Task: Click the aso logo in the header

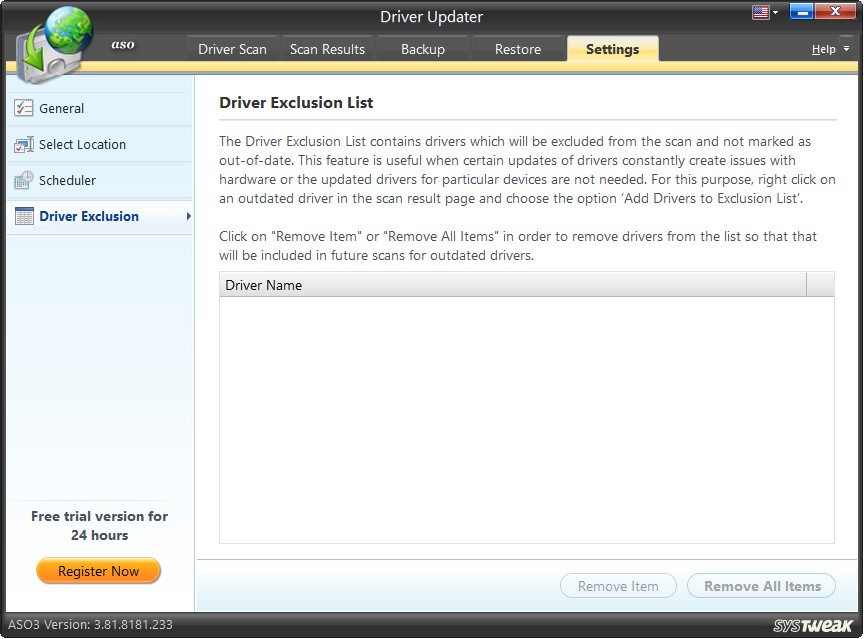Action: (122, 44)
